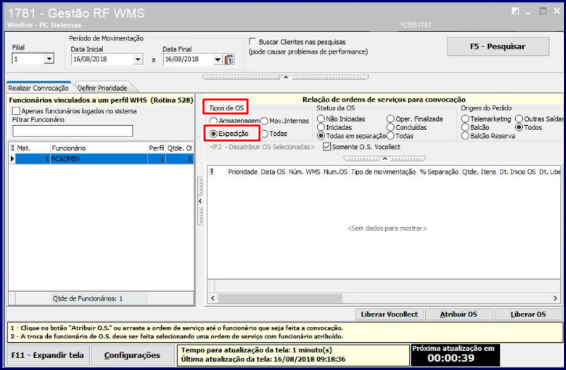Click the grid column selector icon above Prioridade
This screenshot has height=370, width=566.
click(212, 172)
